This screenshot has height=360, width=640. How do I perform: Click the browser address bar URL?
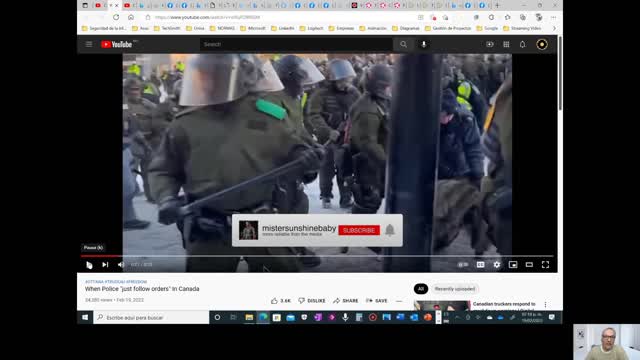coord(207,17)
